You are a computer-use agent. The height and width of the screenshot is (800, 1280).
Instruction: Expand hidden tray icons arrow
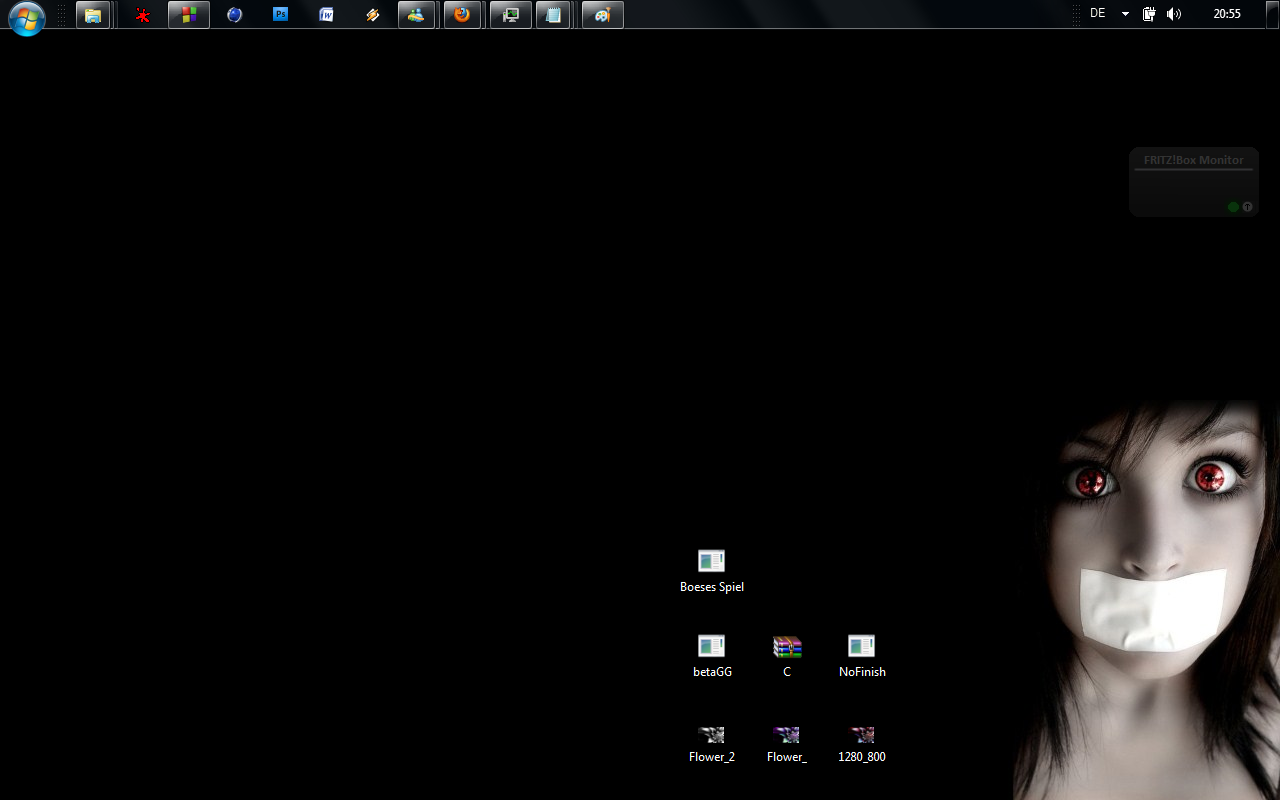click(x=1125, y=14)
